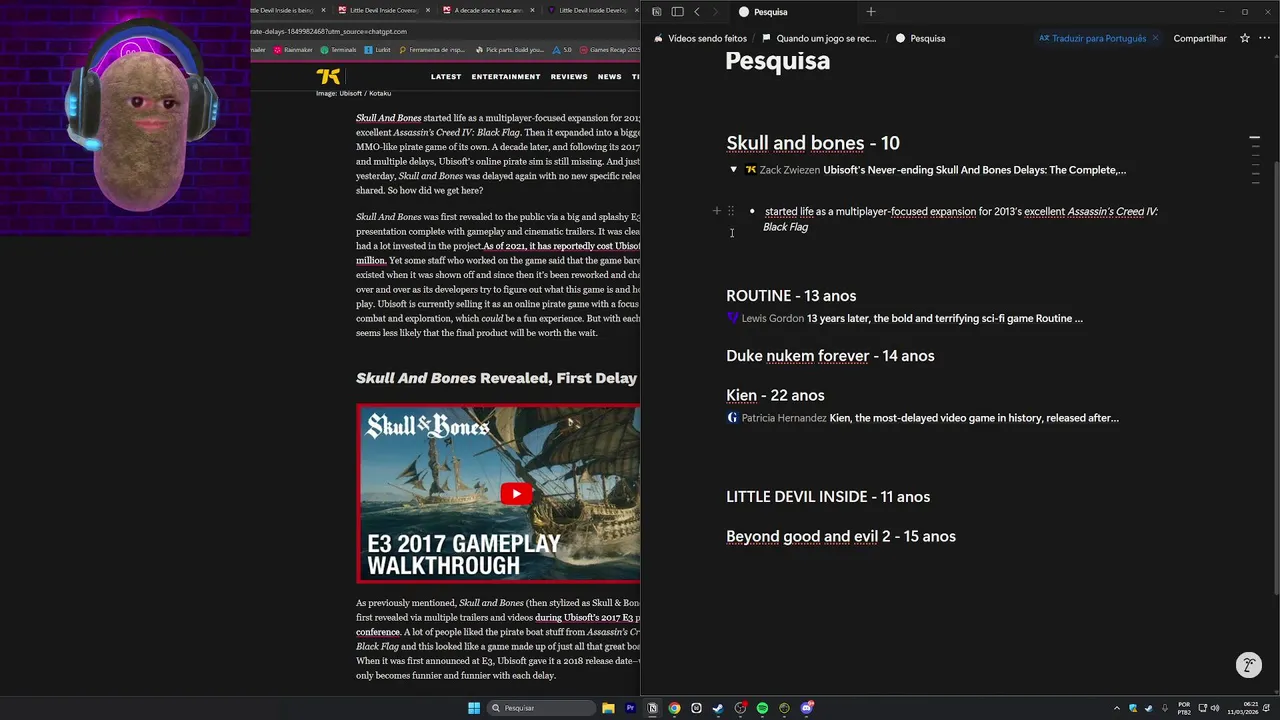Go forward with the Notion forward arrow
1280x720 pixels.
click(716, 12)
